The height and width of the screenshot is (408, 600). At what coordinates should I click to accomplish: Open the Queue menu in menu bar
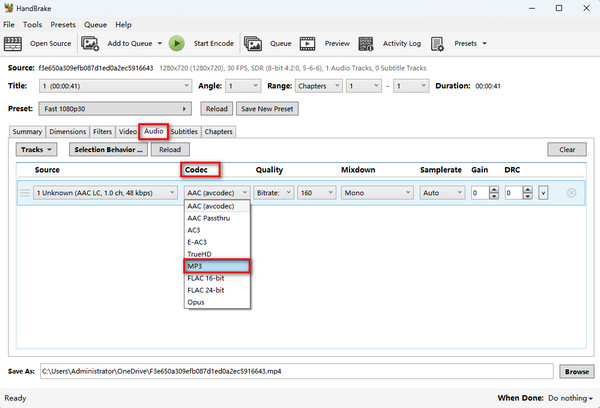(x=95, y=25)
